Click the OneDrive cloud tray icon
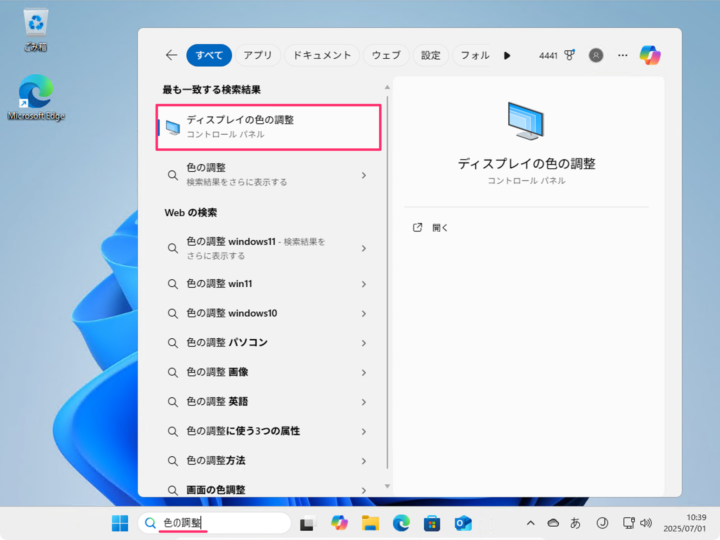This screenshot has width=720, height=540. pyautogui.click(x=553, y=523)
